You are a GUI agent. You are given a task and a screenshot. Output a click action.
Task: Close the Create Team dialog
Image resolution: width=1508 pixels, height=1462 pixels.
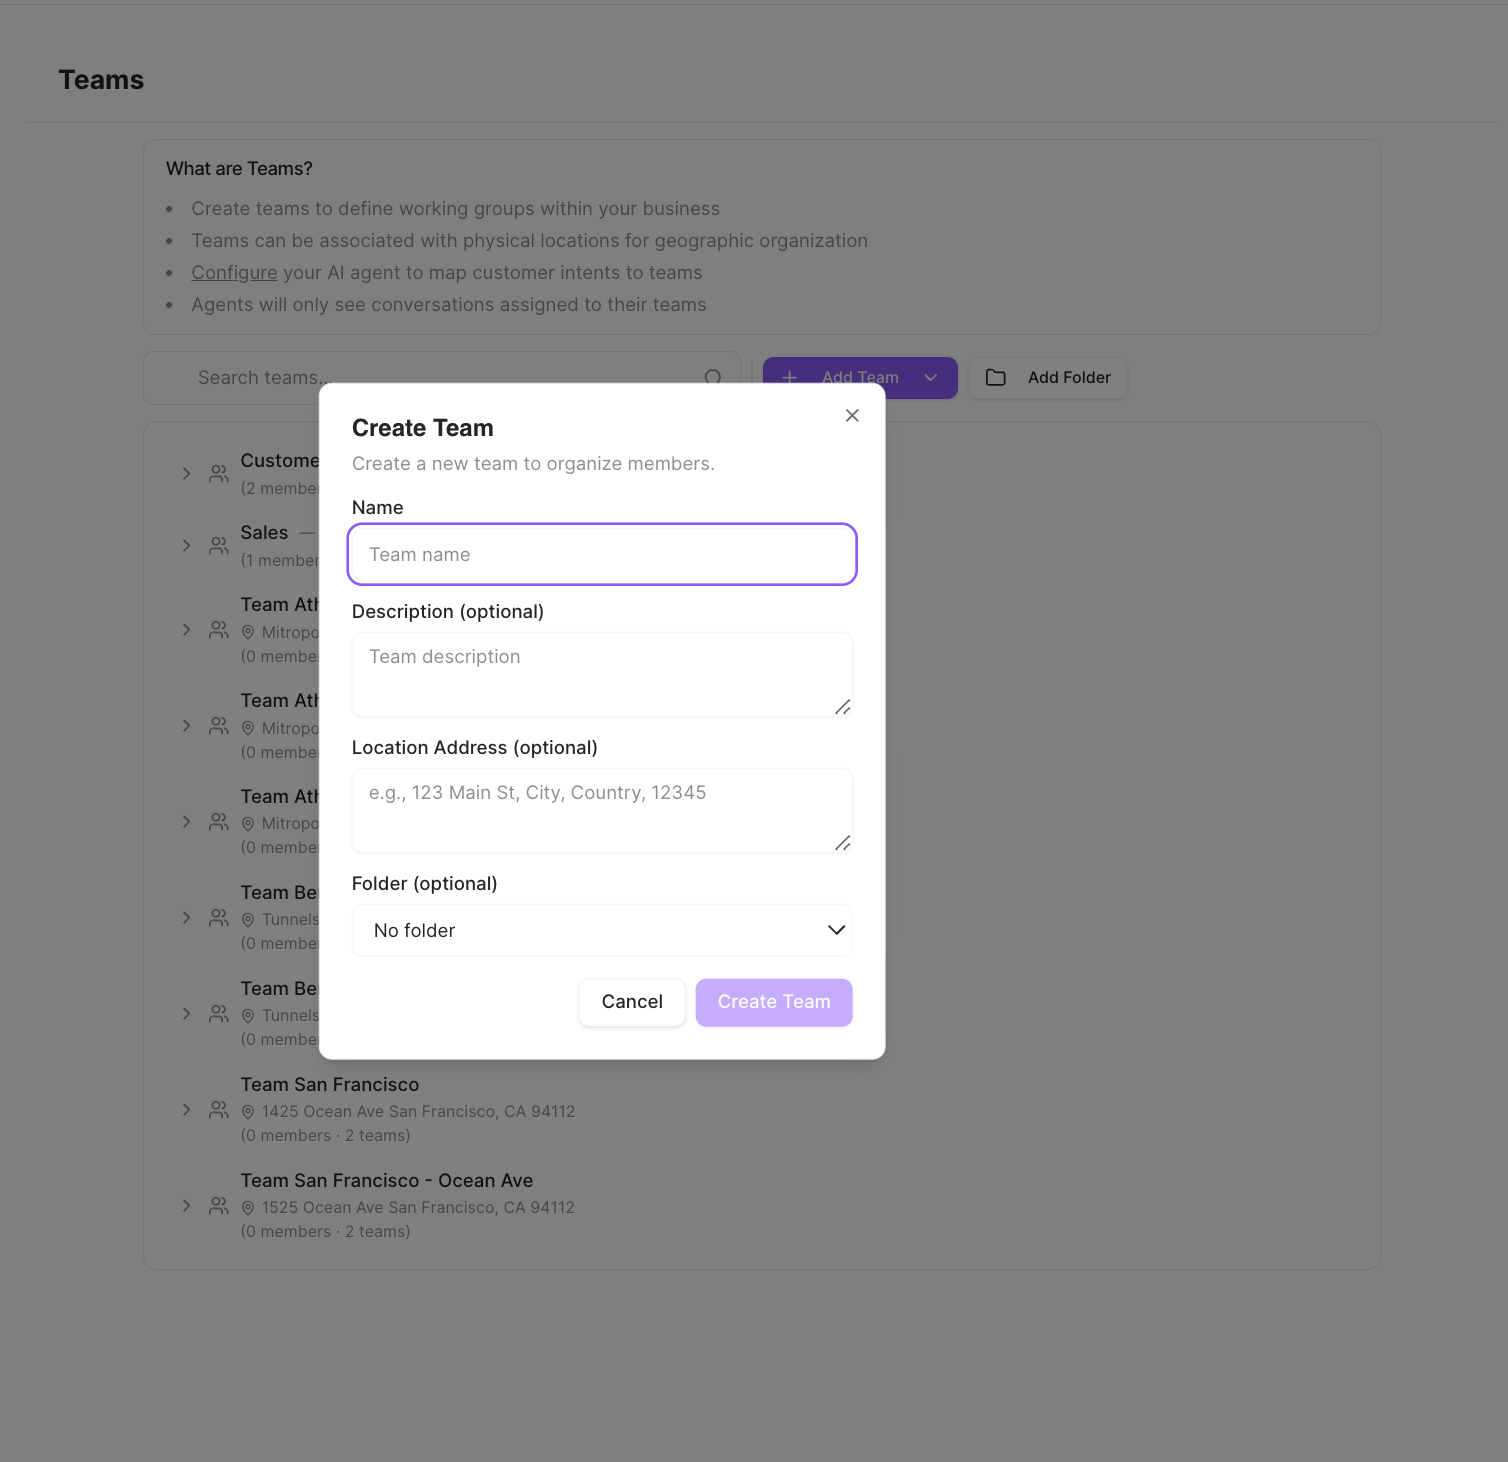pos(852,415)
